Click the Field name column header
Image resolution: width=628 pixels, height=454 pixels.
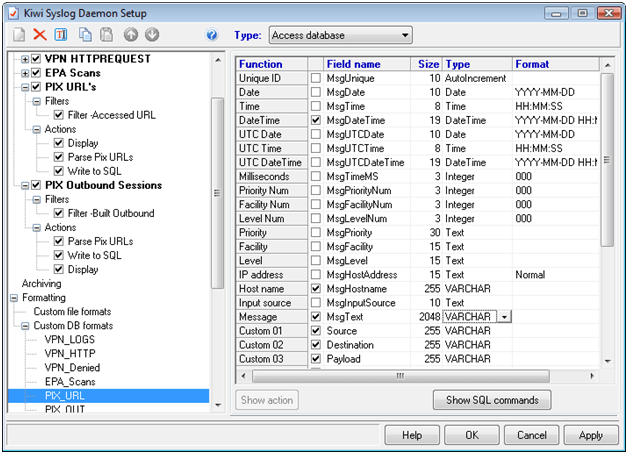[x=353, y=64]
